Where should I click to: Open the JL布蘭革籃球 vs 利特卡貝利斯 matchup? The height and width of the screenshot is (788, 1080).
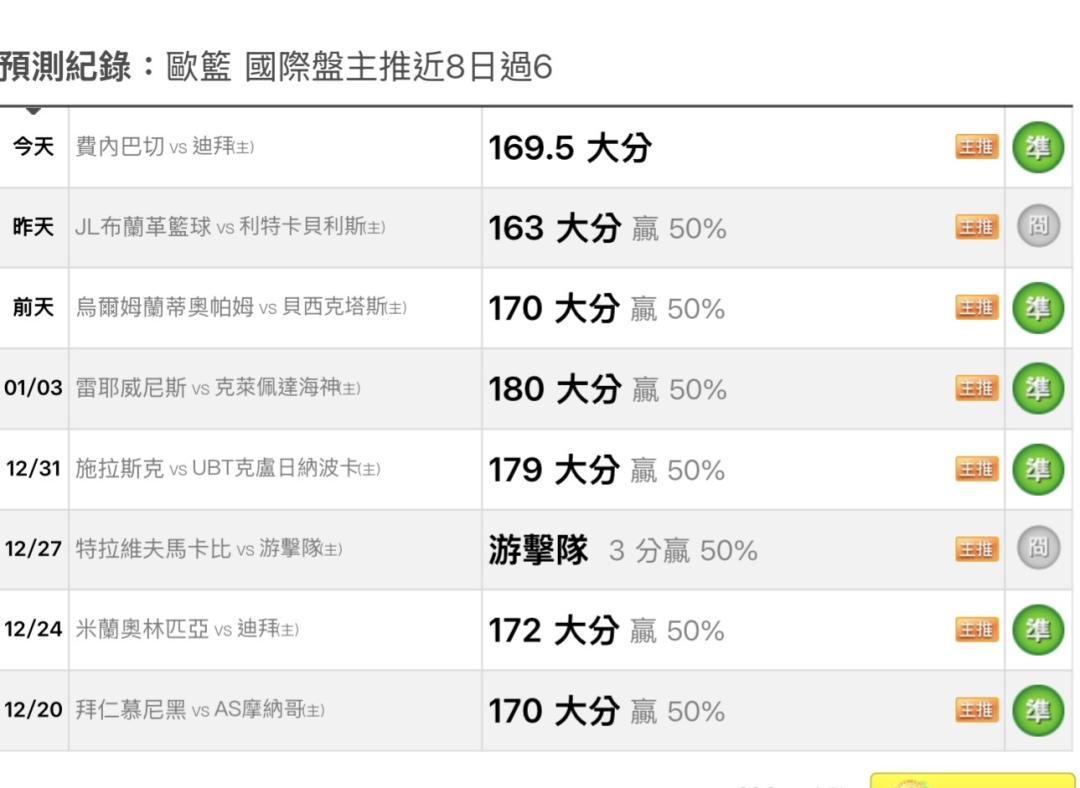point(230,228)
